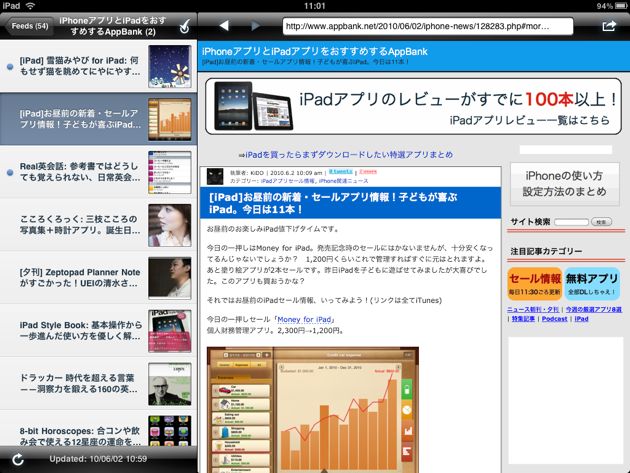The image size is (630, 473).
Task: Open the こころくろっく feed item
Action: pyautogui.click(x=98, y=225)
